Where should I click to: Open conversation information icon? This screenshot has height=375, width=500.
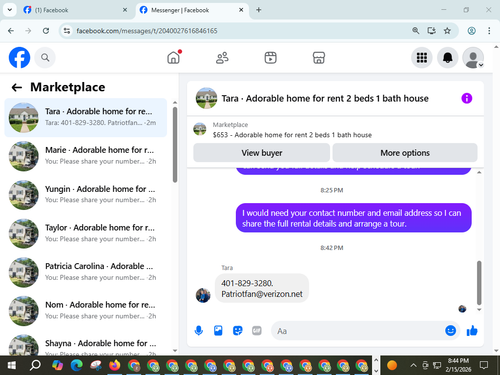(x=467, y=98)
